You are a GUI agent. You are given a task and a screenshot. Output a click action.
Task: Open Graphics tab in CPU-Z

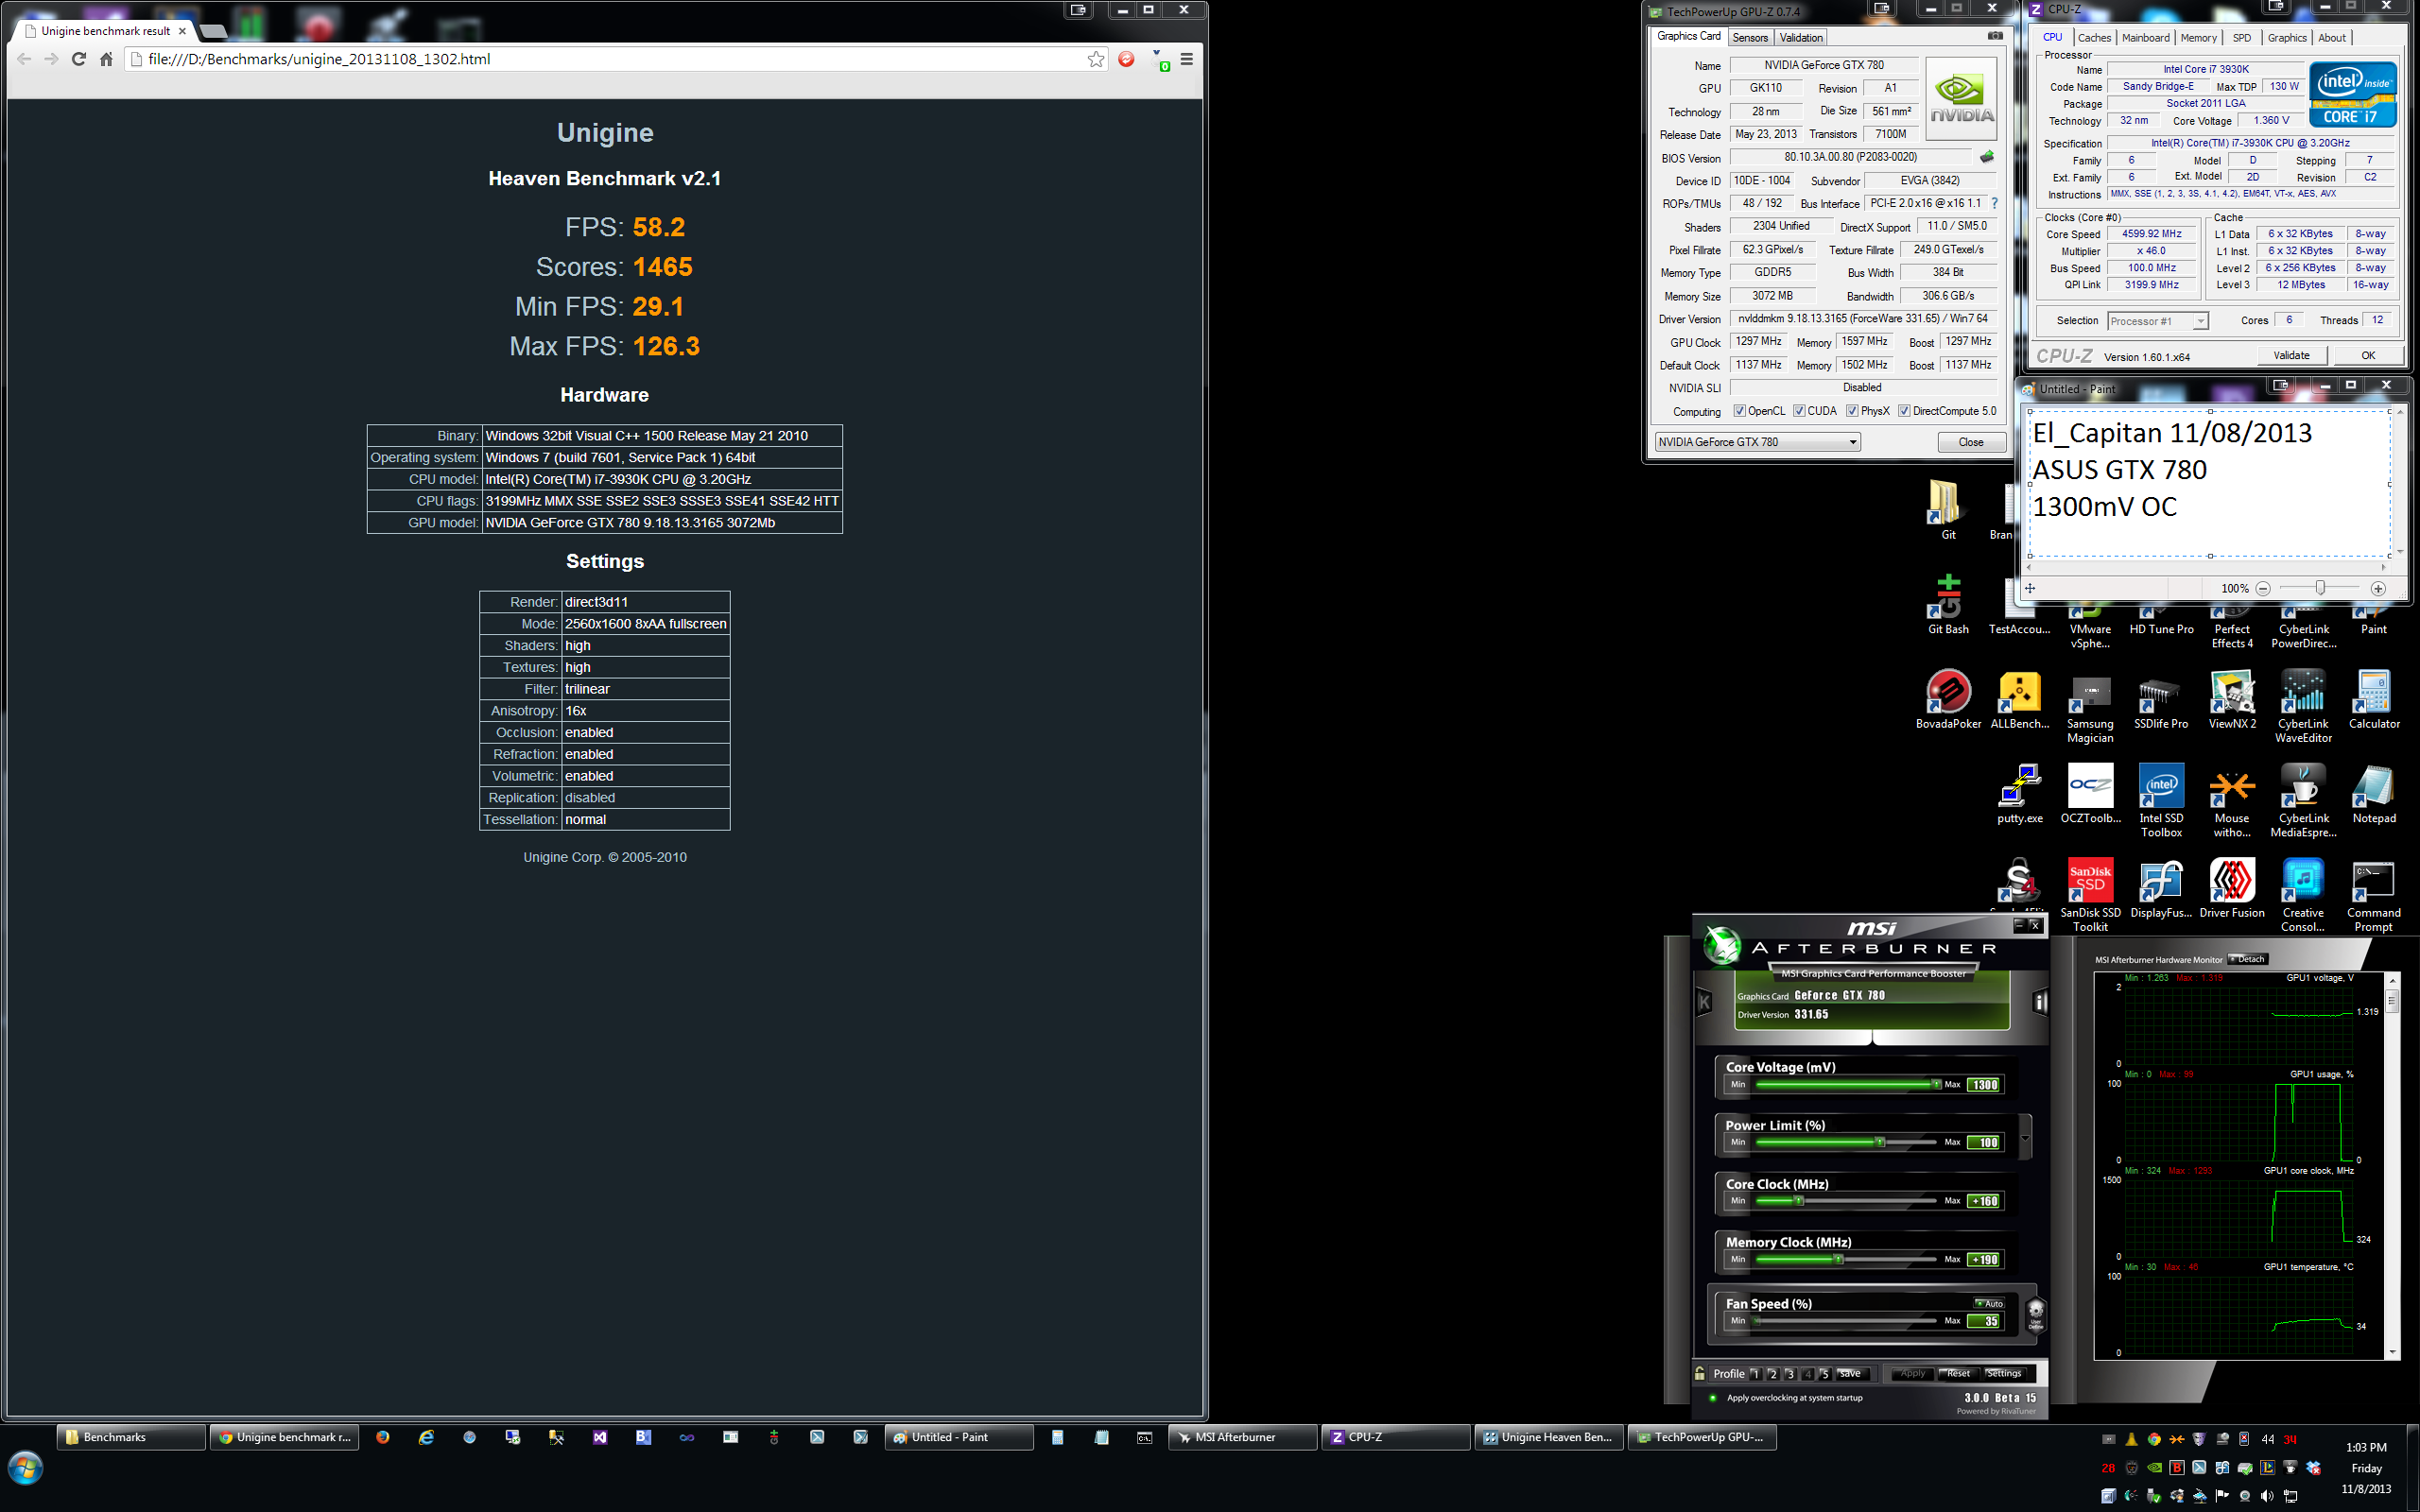point(2286,38)
